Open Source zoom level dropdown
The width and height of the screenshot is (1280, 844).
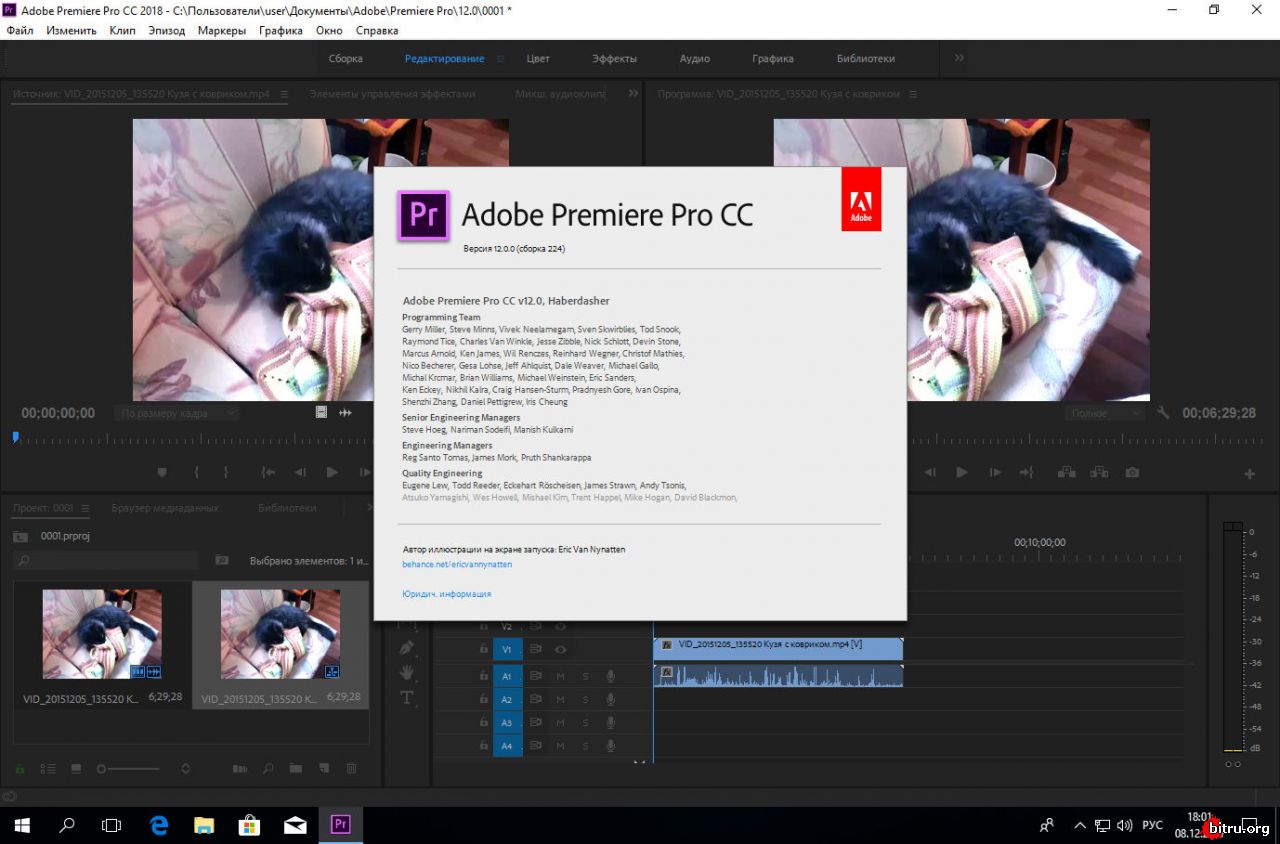click(176, 413)
